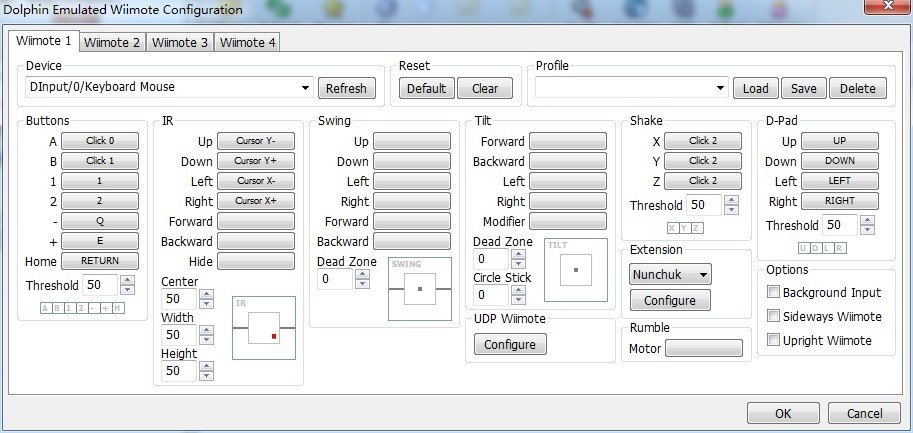Expand the Profile combo box
Screen dimensions: 913x433
(x=720, y=88)
